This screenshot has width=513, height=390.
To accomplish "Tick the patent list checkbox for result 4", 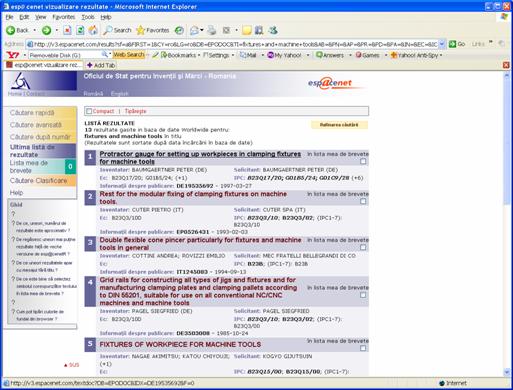I will [363, 295].
